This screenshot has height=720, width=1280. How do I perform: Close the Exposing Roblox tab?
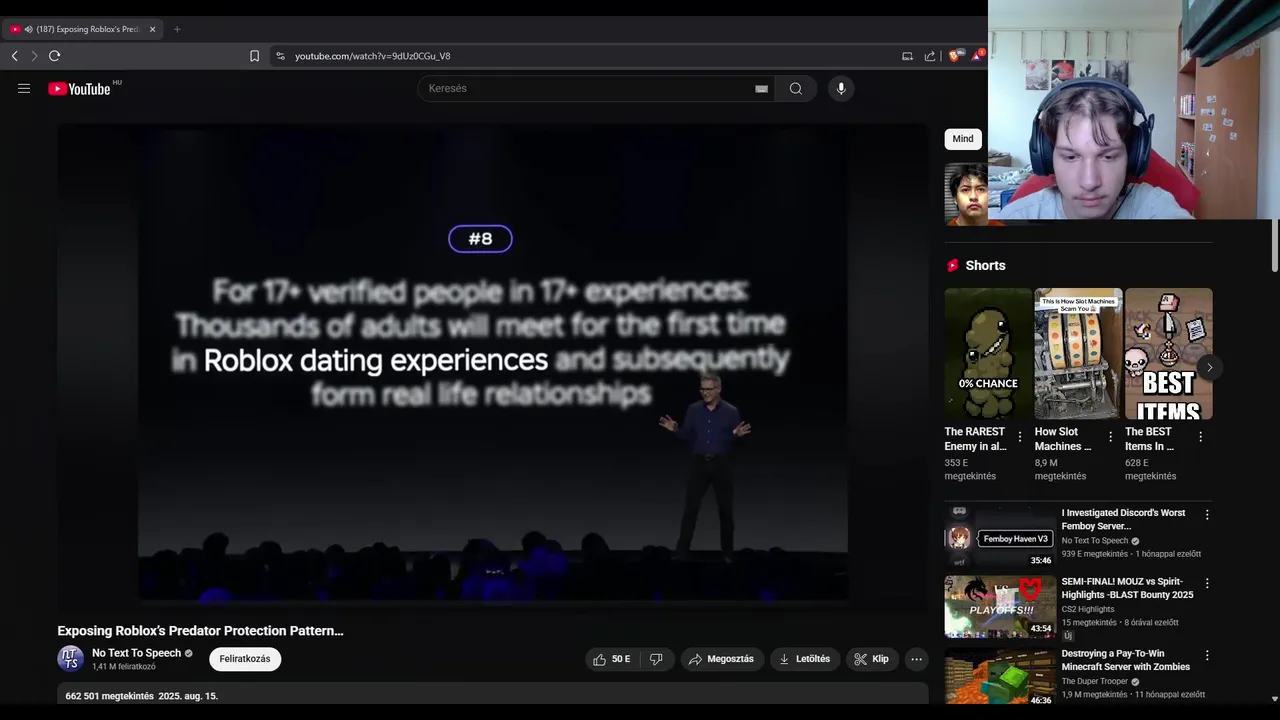tap(152, 29)
